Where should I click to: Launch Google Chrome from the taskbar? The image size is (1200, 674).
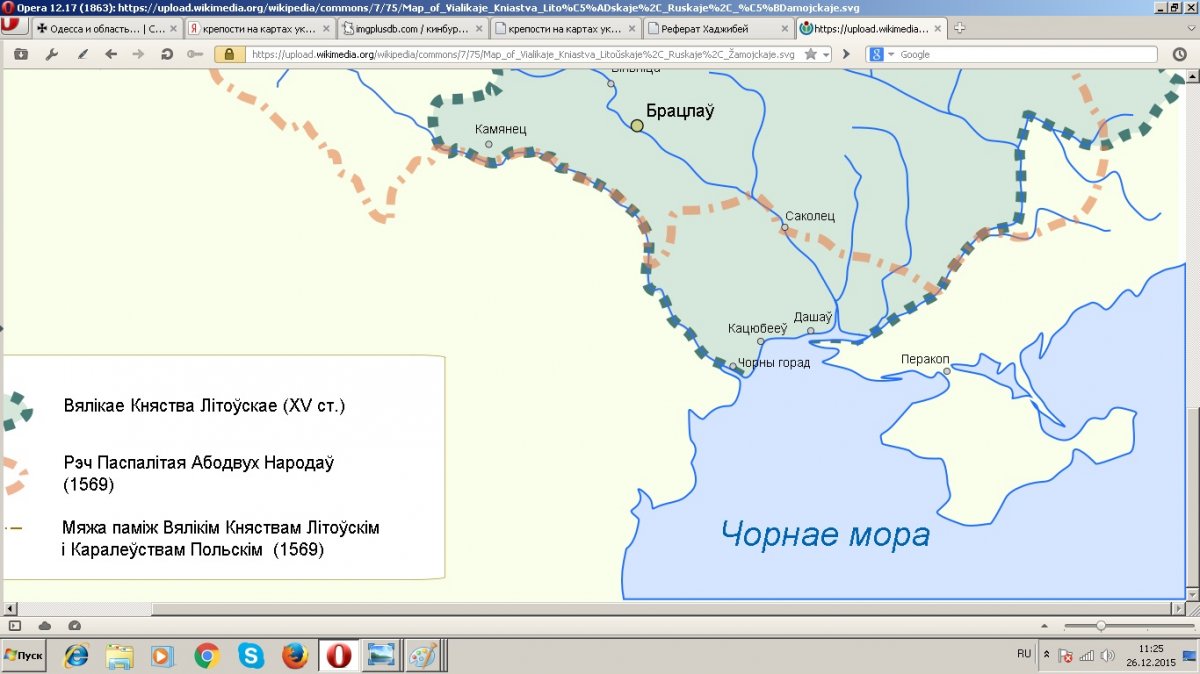(x=207, y=655)
